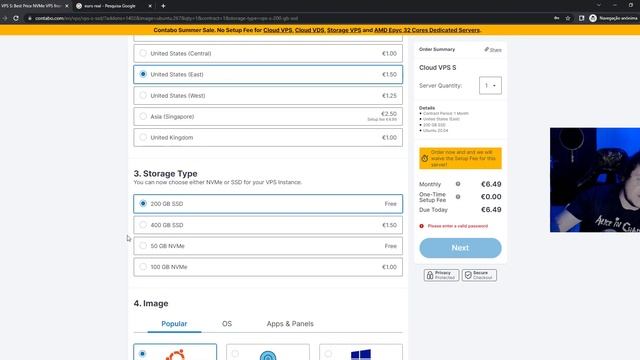Select United Kingdom region
Image resolution: width=640 pixels, height=360 pixels.
(x=268, y=138)
